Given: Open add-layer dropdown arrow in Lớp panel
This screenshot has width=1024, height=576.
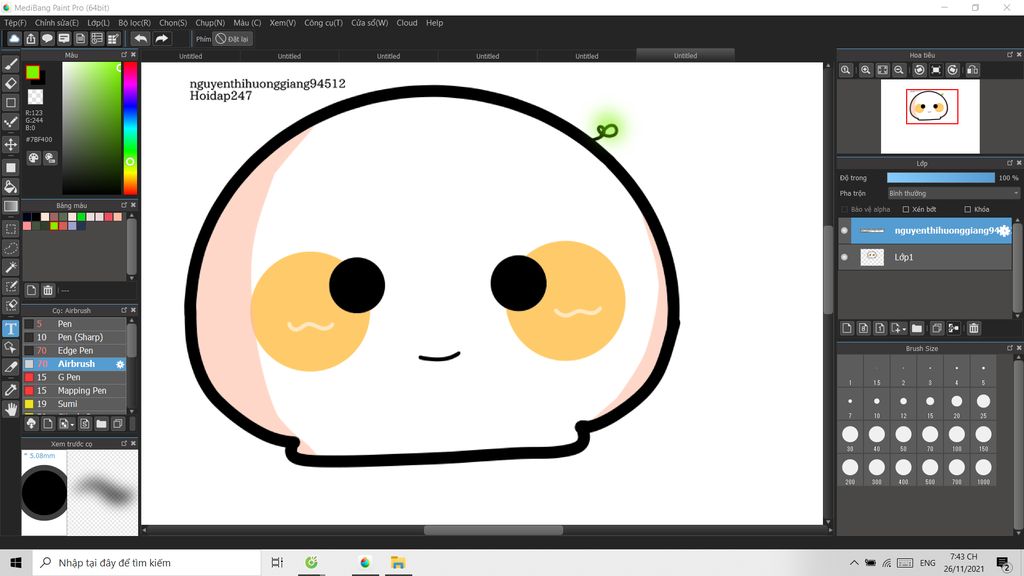Looking at the screenshot, I should (x=899, y=328).
